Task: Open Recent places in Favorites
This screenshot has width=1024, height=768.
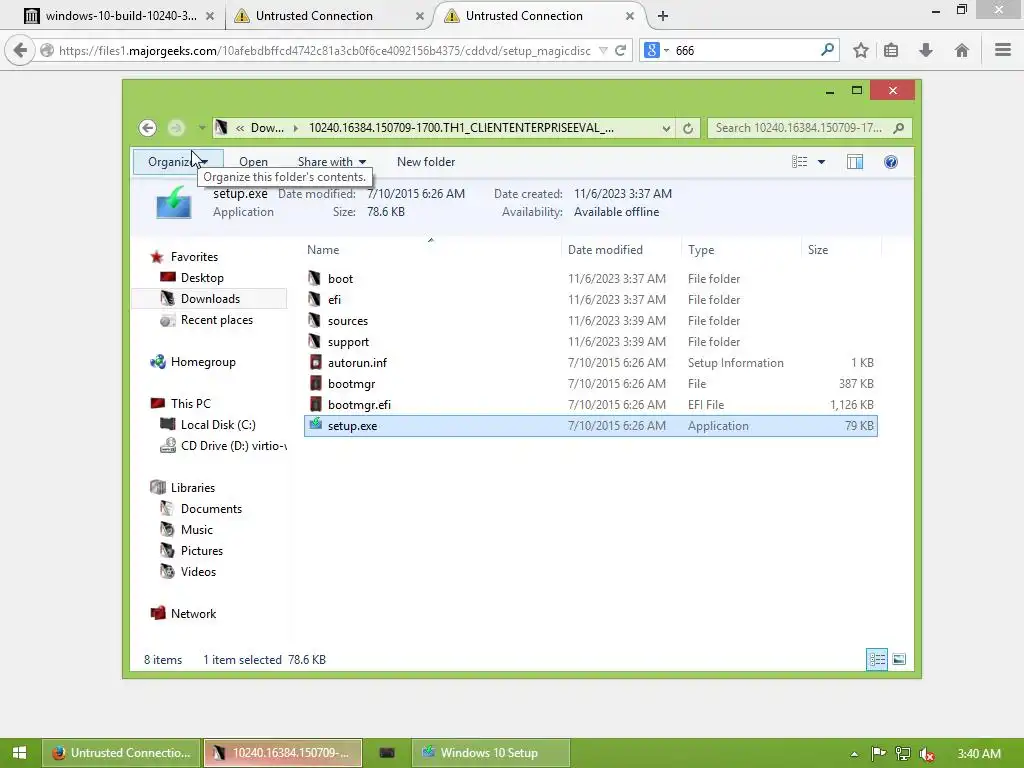Action: 217,319
